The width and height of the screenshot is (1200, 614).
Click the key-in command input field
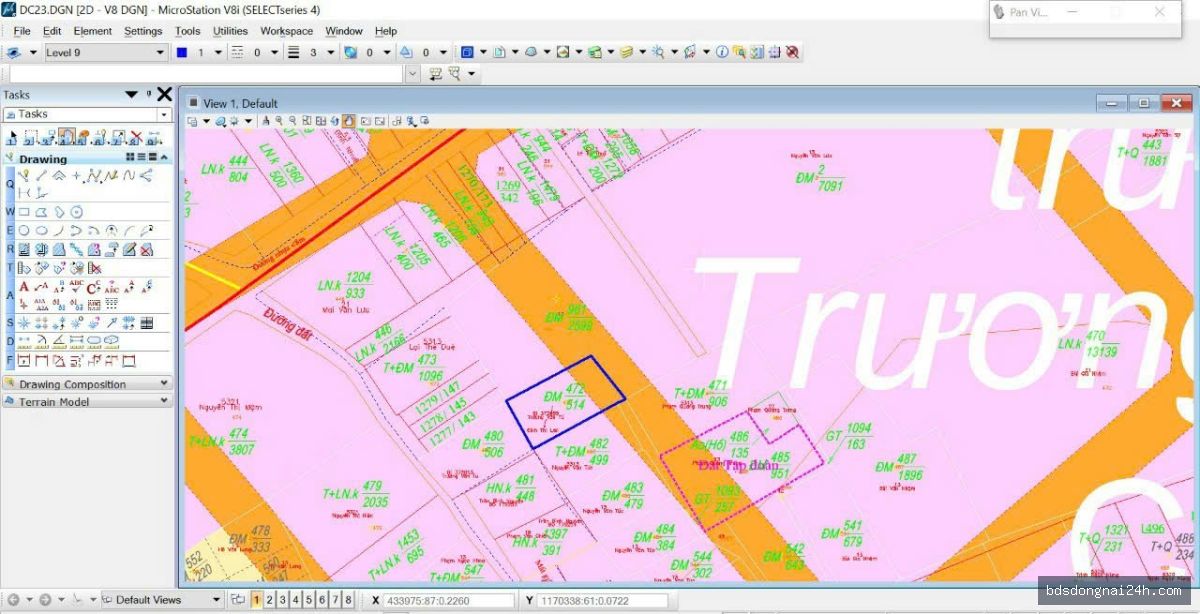[x=207, y=74]
